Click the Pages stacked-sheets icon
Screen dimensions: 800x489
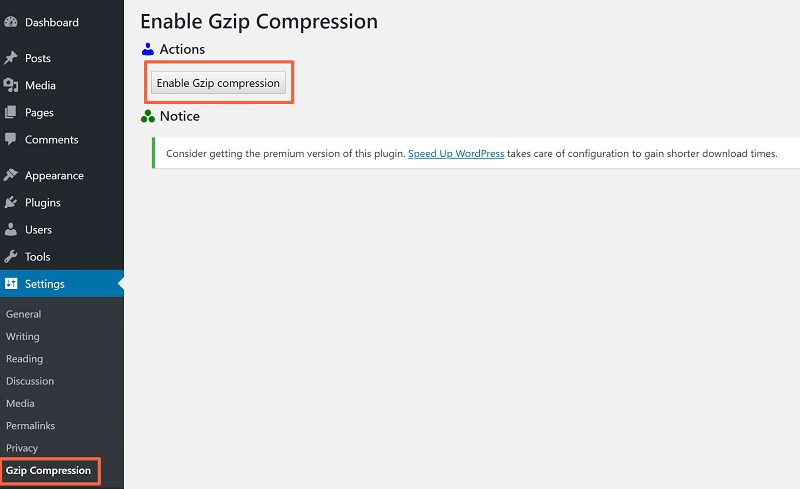pos(11,112)
